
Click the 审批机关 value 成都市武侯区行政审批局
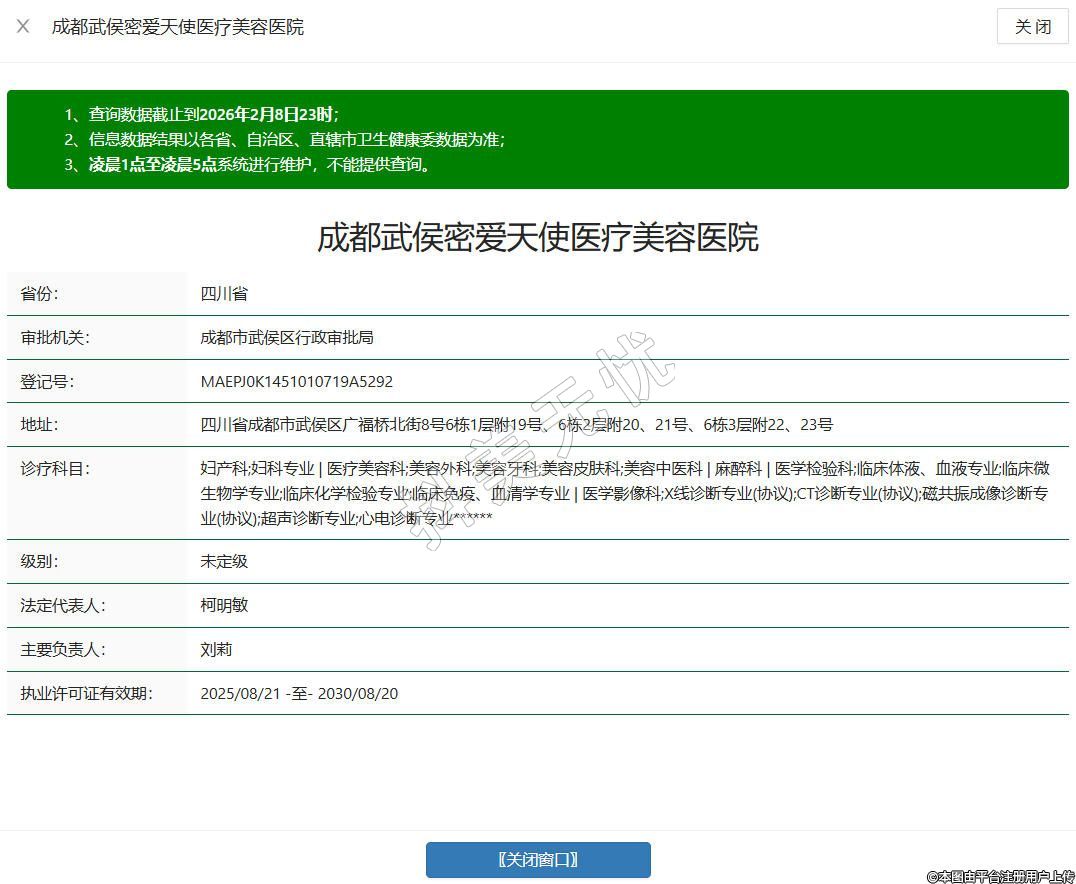click(287, 338)
